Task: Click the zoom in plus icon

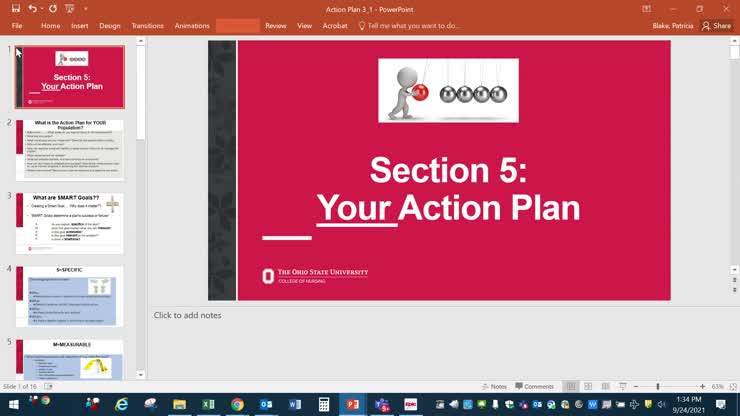Action: click(x=702, y=386)
